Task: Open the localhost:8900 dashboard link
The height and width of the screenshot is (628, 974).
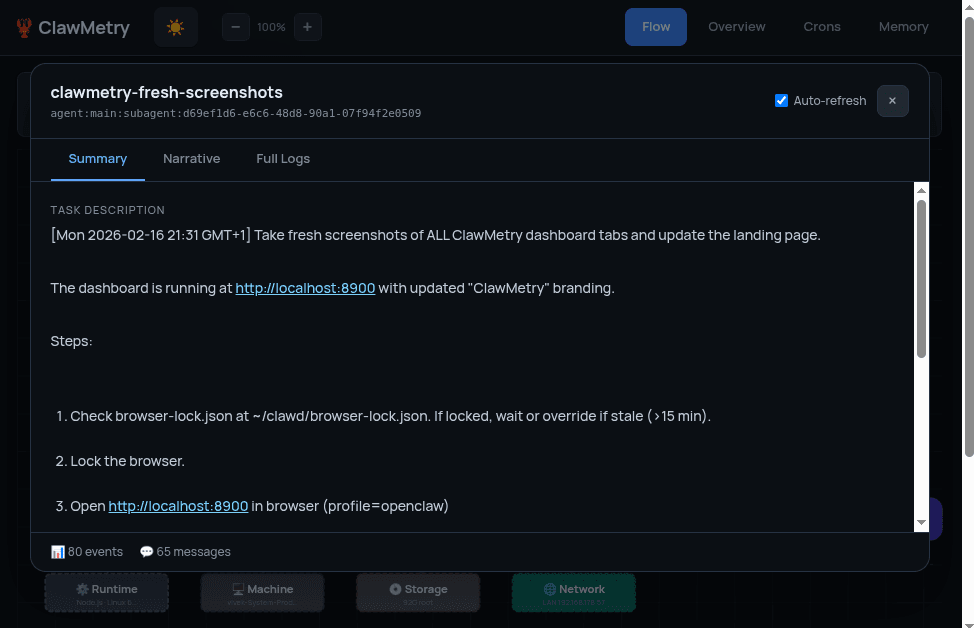Action: 305,288
